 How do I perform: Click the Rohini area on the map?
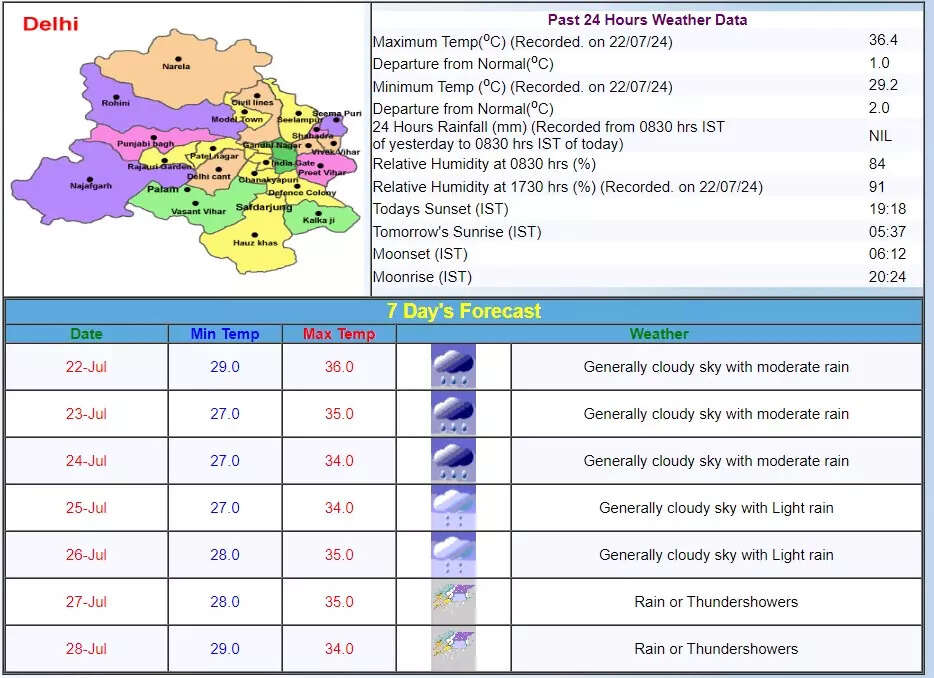coord(116,100)
